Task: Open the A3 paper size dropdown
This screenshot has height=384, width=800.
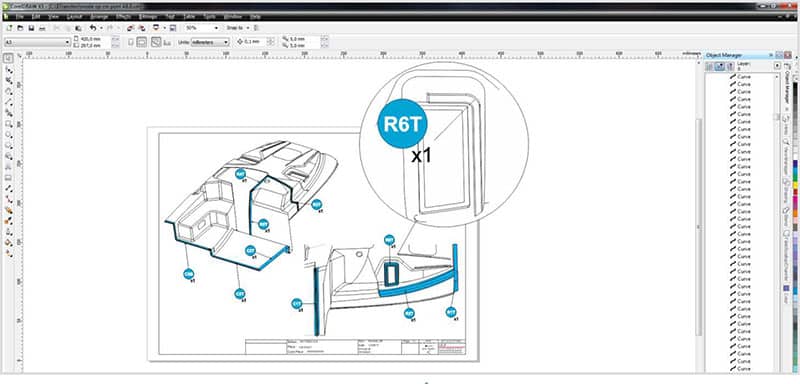Action: 37,42
